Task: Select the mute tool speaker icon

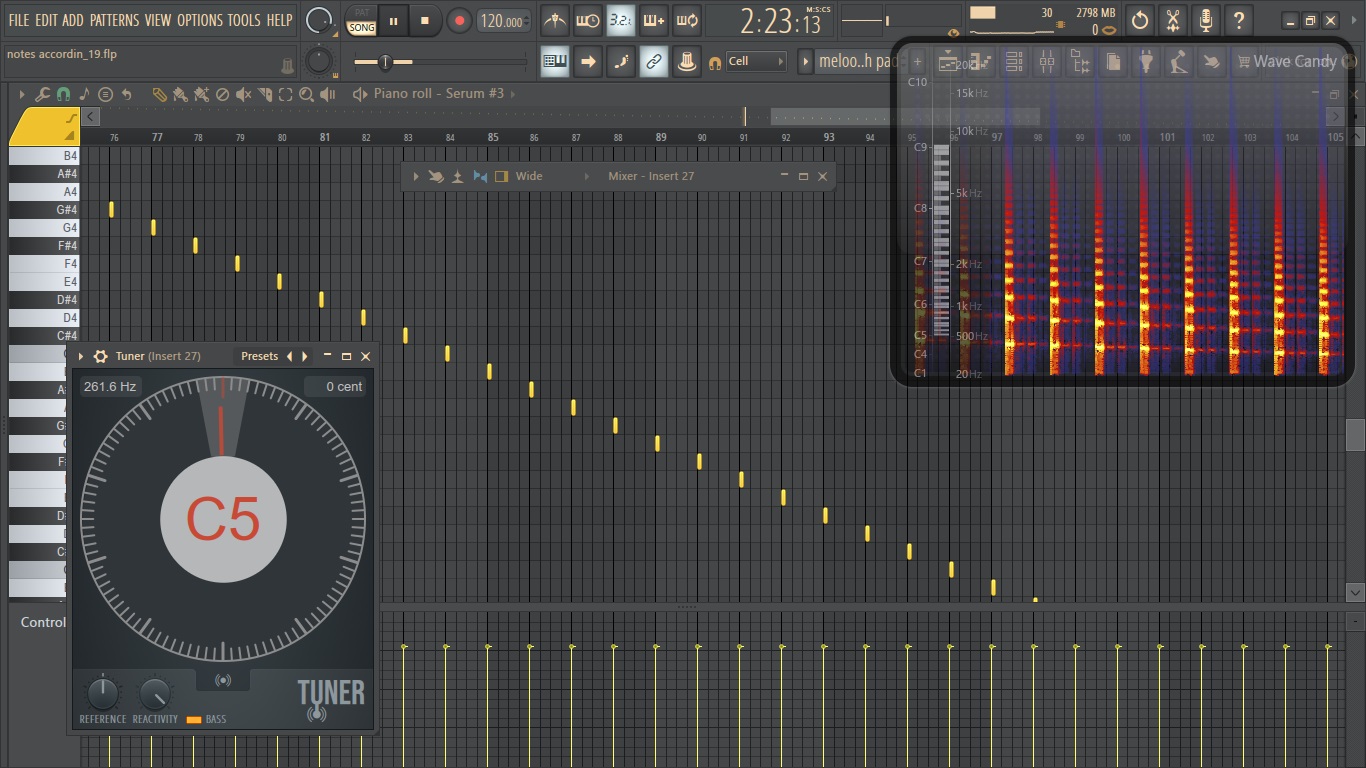Action: 243,94
